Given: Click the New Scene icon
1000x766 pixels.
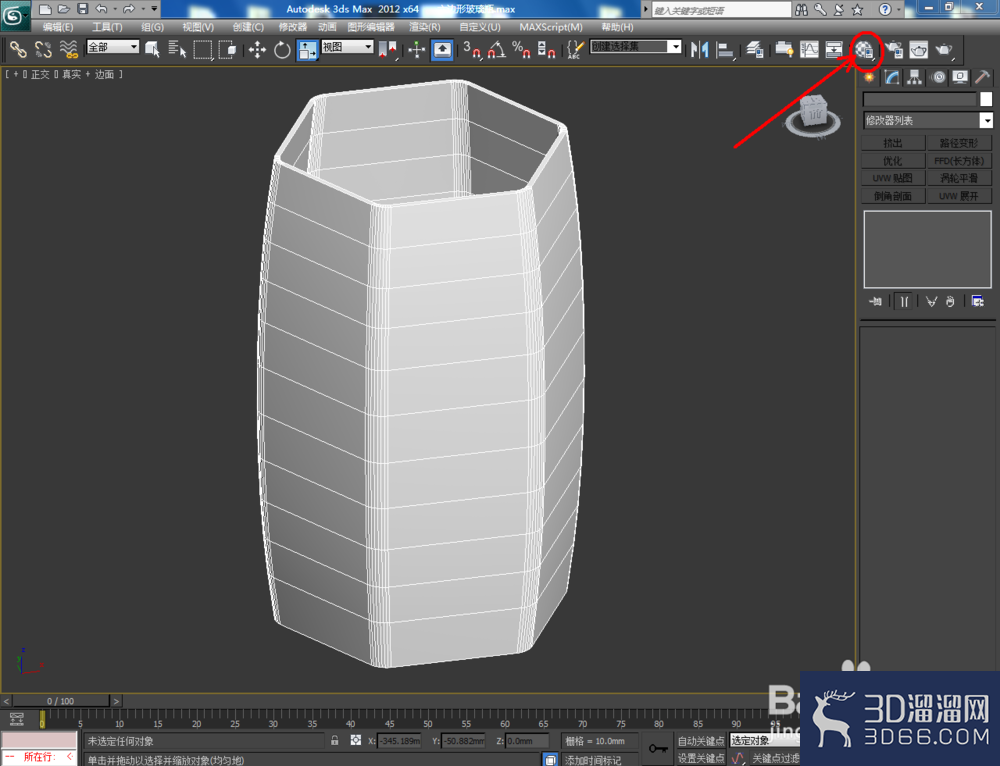Looking at the screenshot, I should (x=45, y=9).
